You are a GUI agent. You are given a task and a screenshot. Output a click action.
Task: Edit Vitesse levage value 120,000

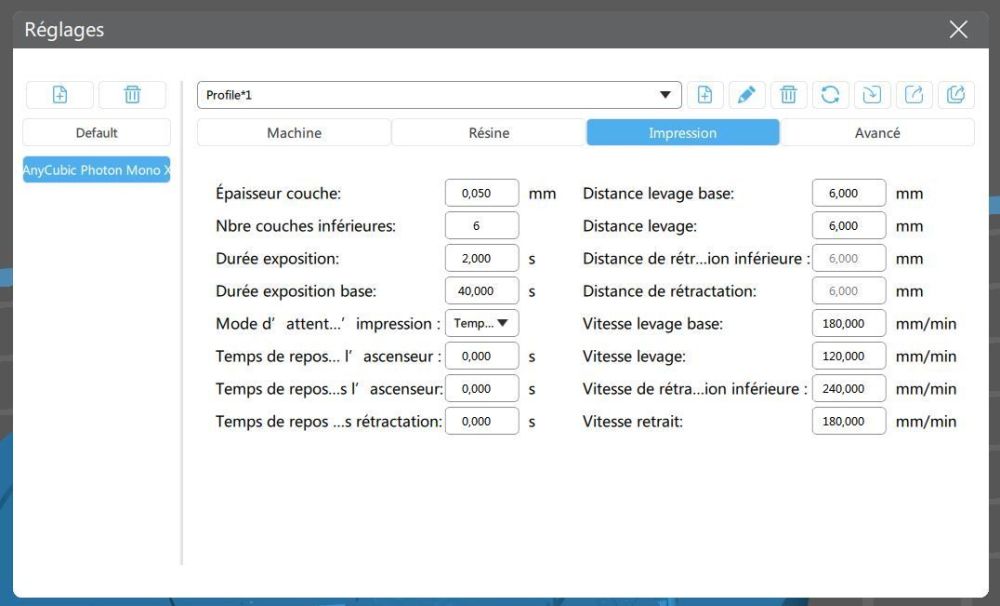click(849, 356)
